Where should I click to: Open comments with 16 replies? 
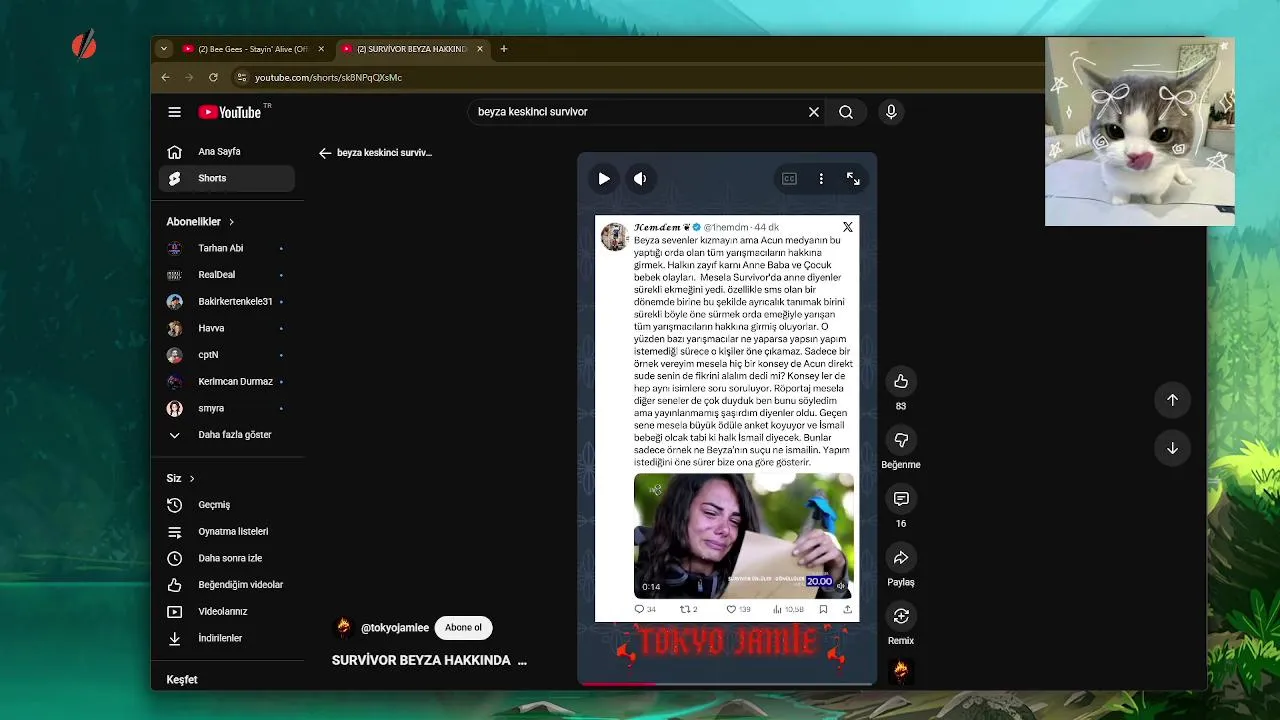tap(901, 499)
